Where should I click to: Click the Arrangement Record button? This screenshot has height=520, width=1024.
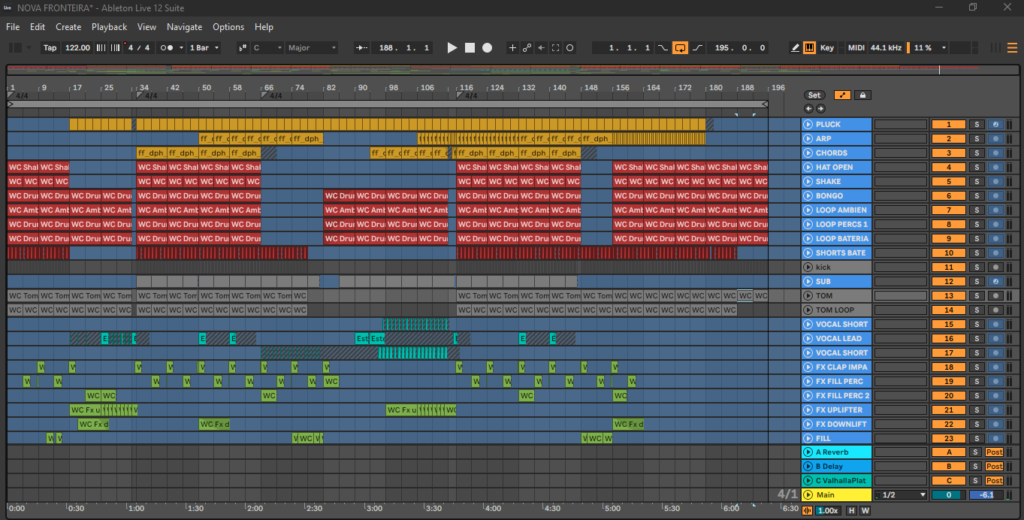(487, 47)
